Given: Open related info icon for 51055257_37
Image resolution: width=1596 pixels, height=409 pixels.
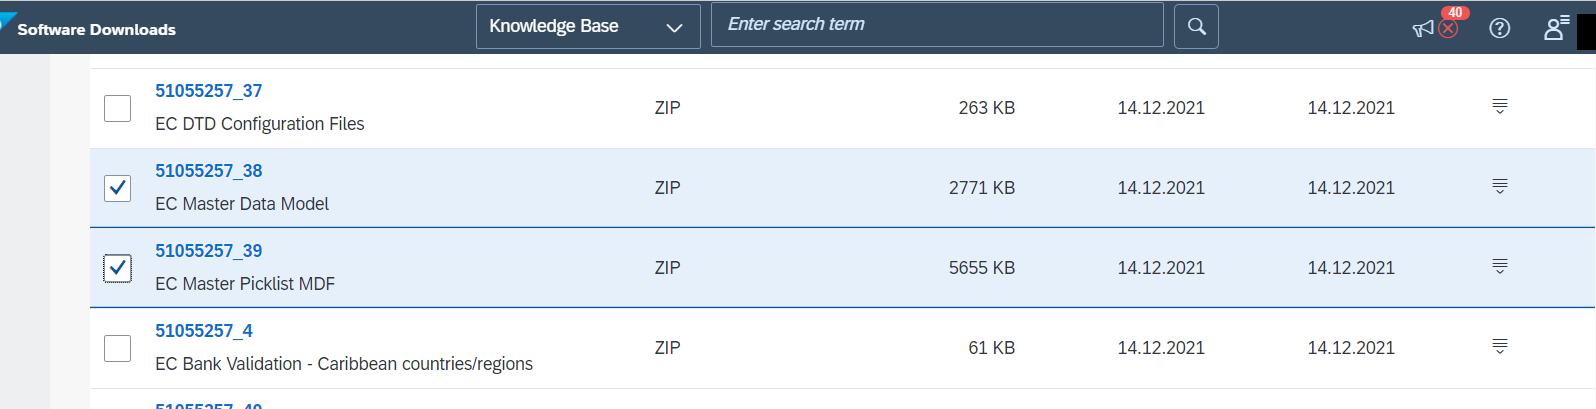Looking at the screenshot, I should pyautogui.click(x=1500, y=106).
